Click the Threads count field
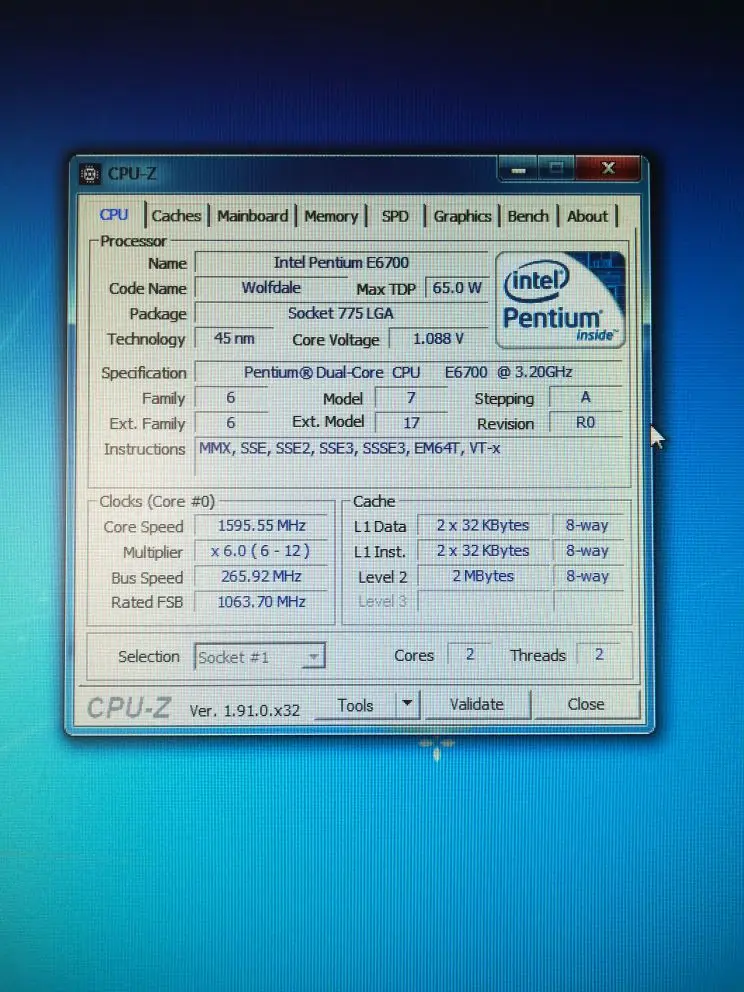The image size is (744, 992). pos(599,655)
